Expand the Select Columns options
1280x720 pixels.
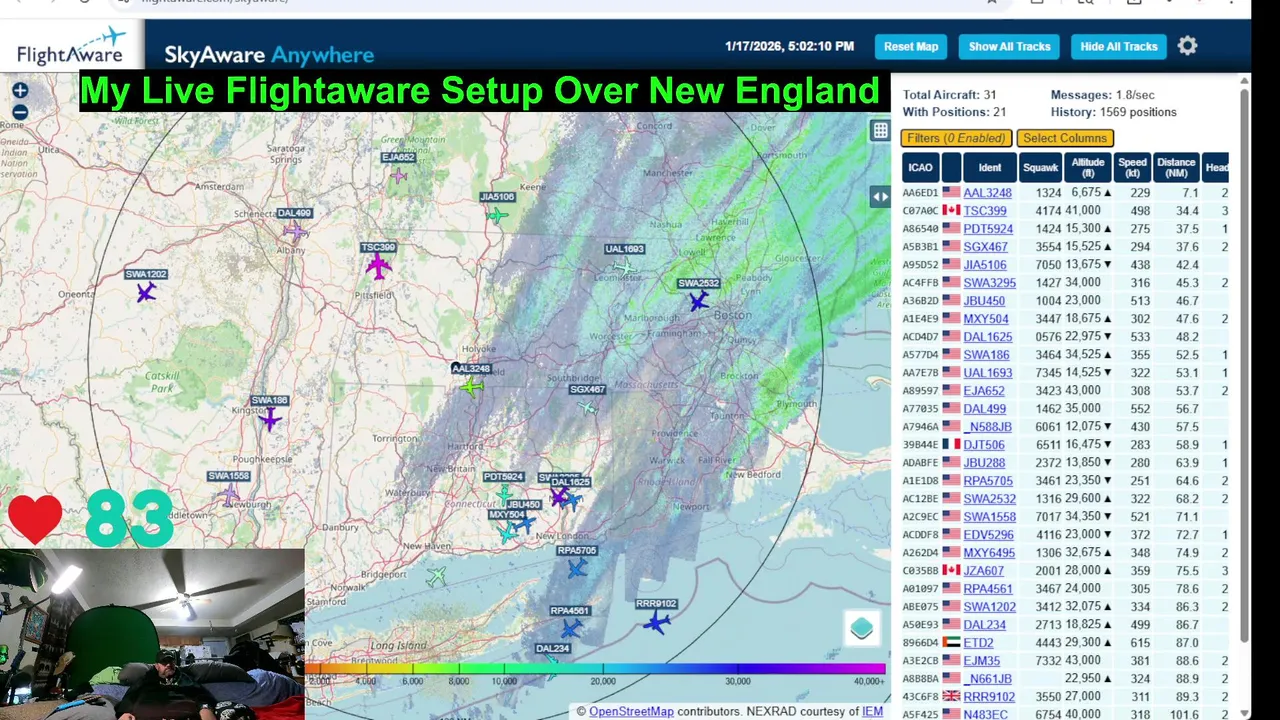pyautogui.click(x=1065, y=138)
